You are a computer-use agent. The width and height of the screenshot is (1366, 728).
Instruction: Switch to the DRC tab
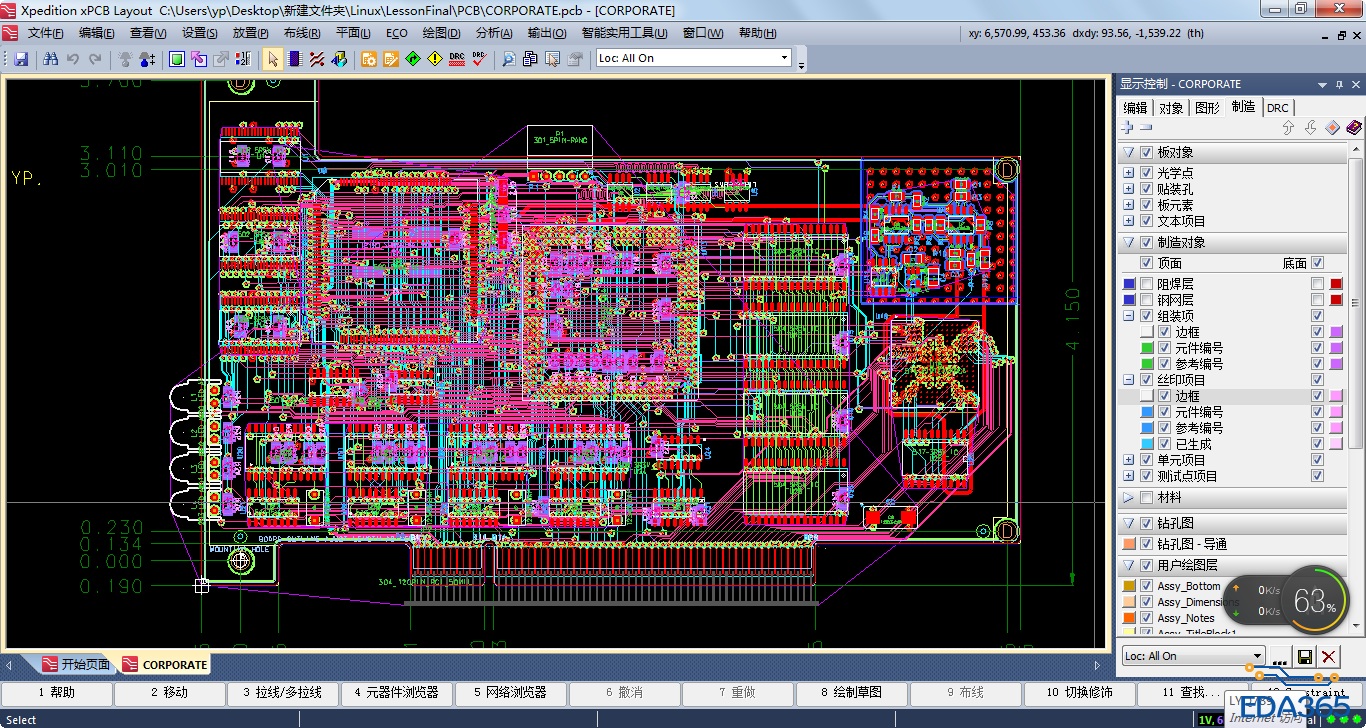pyautogui.click(x=1277, y=108)
